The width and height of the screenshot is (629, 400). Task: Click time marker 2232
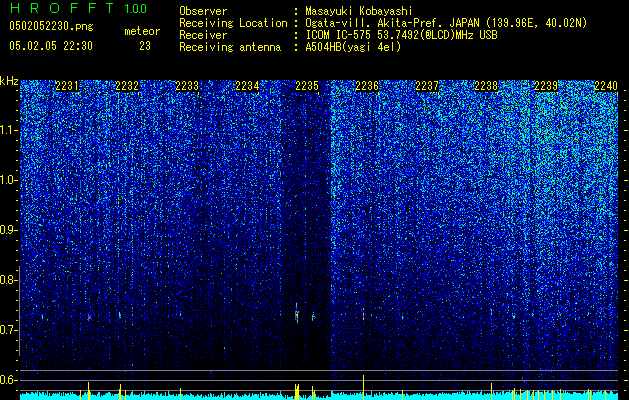click(127, 86)
